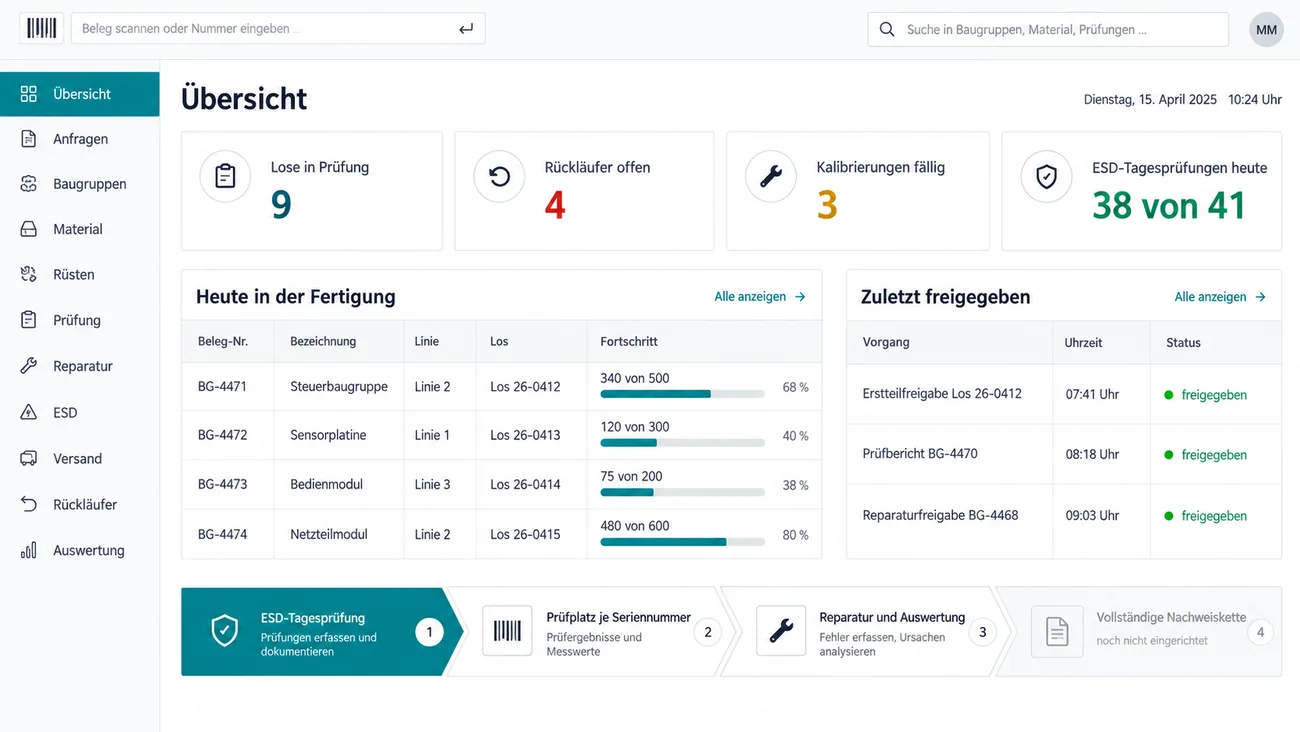This screenshot has width=1300, height=732.
Task: Click the wrench icon on Kalibrierungen fällig card
Action: click(x=771, y=177)
